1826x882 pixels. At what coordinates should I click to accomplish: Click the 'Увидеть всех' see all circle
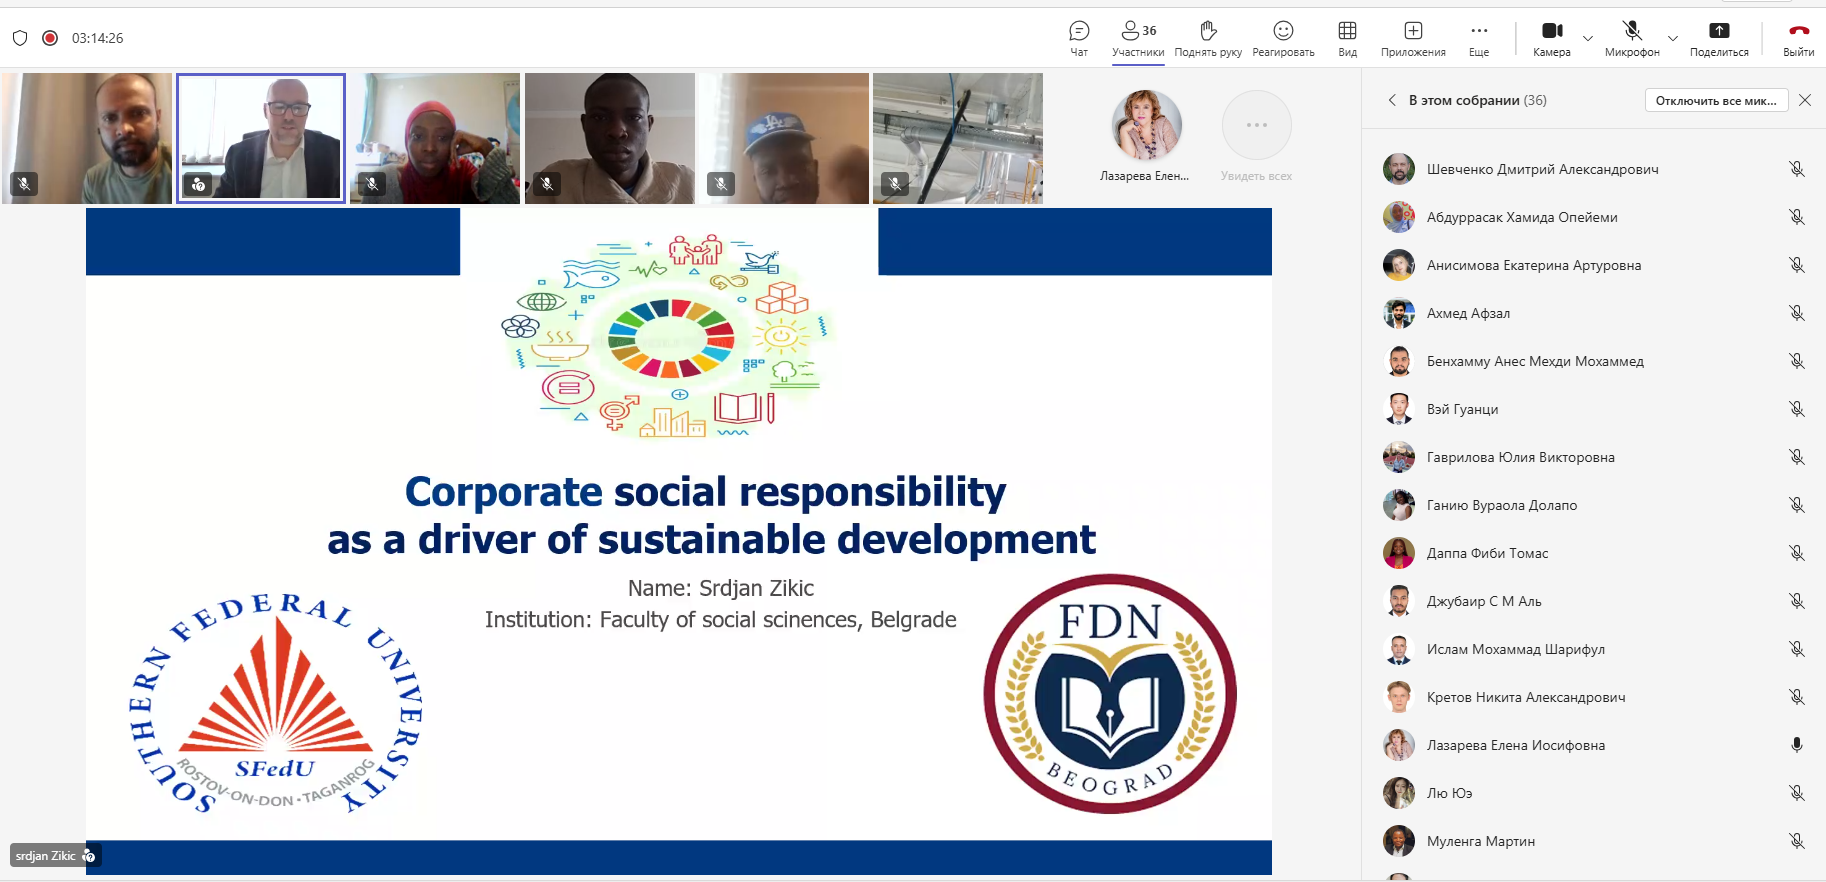1256,126
